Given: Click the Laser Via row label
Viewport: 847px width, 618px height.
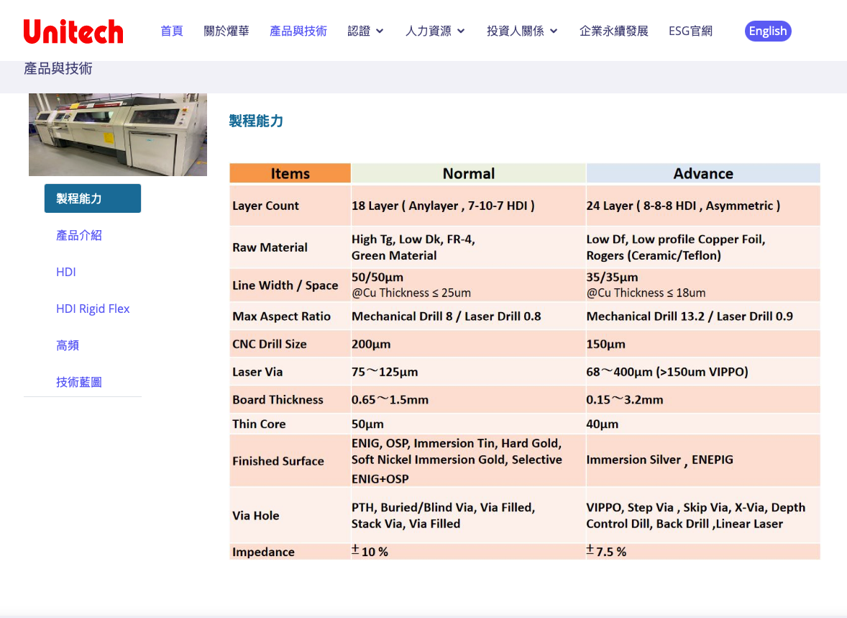Looking at the screenshot, I should coord(257,372).
